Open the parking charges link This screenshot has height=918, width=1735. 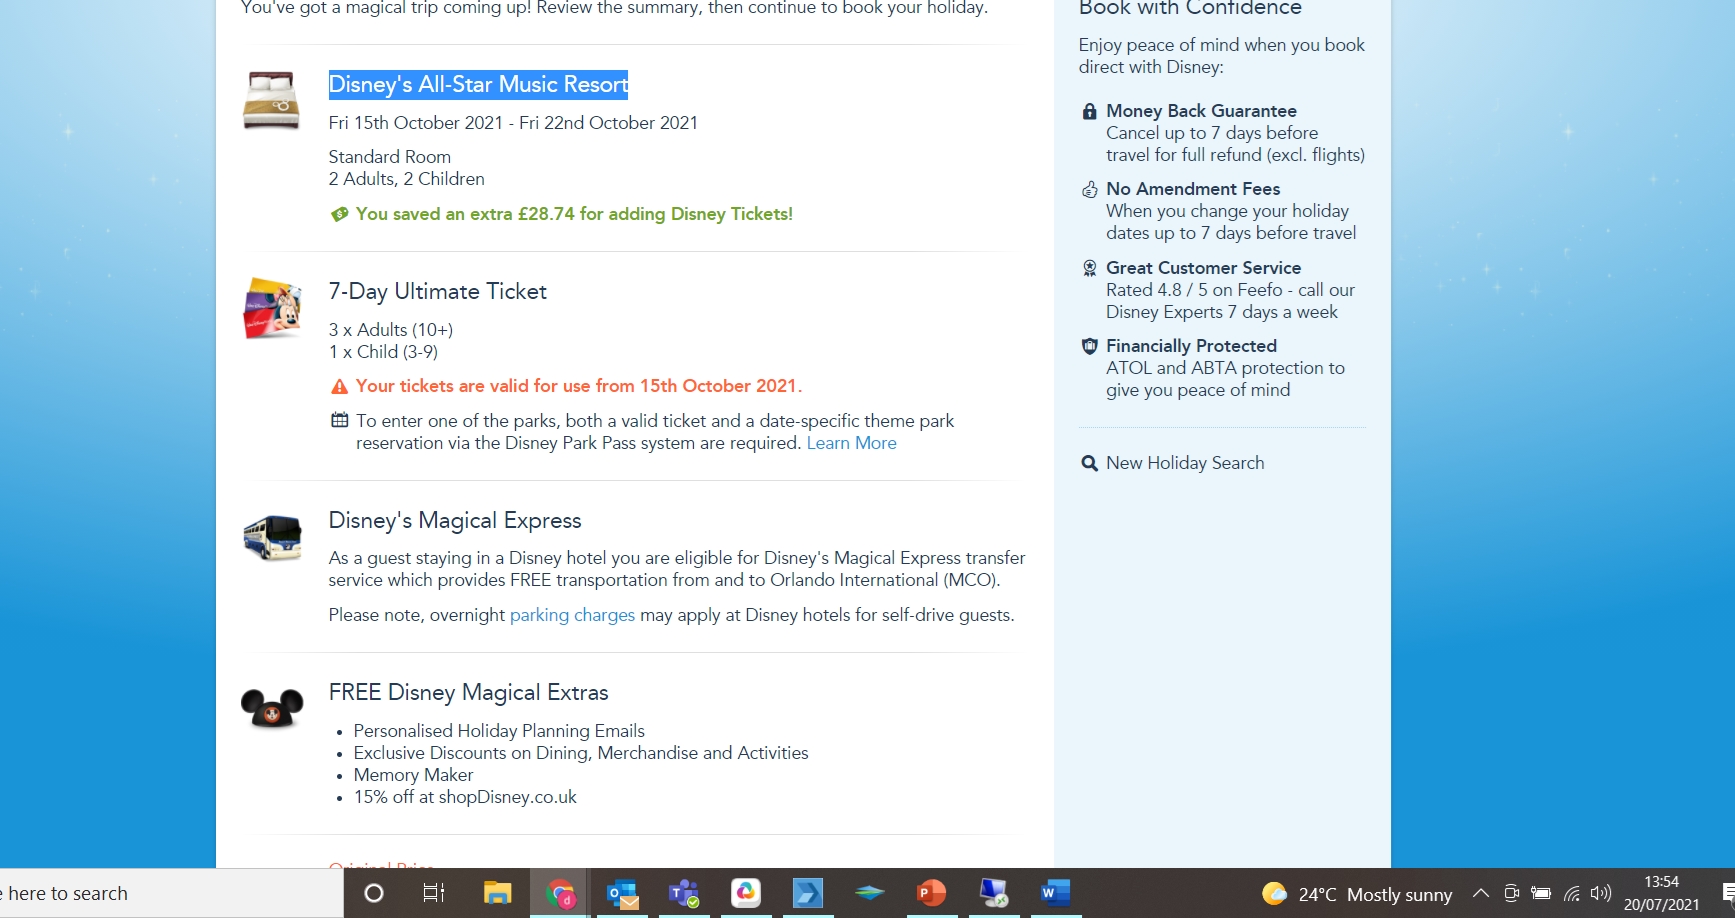(572, 615)
